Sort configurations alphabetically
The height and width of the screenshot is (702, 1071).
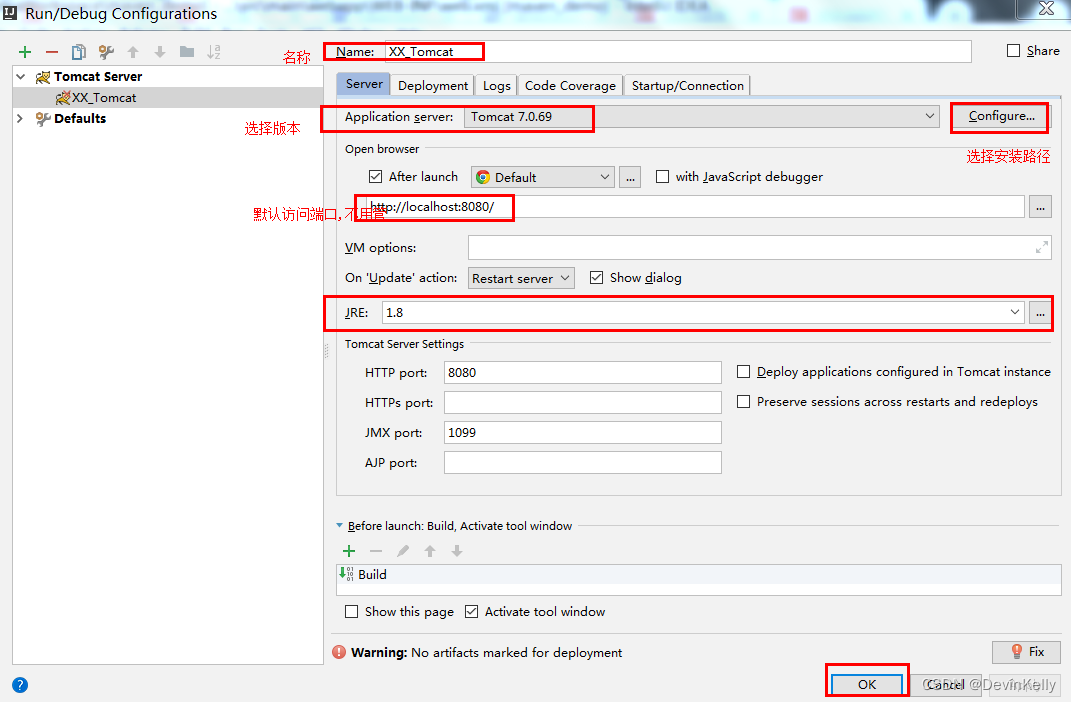[x=214, y=52]
